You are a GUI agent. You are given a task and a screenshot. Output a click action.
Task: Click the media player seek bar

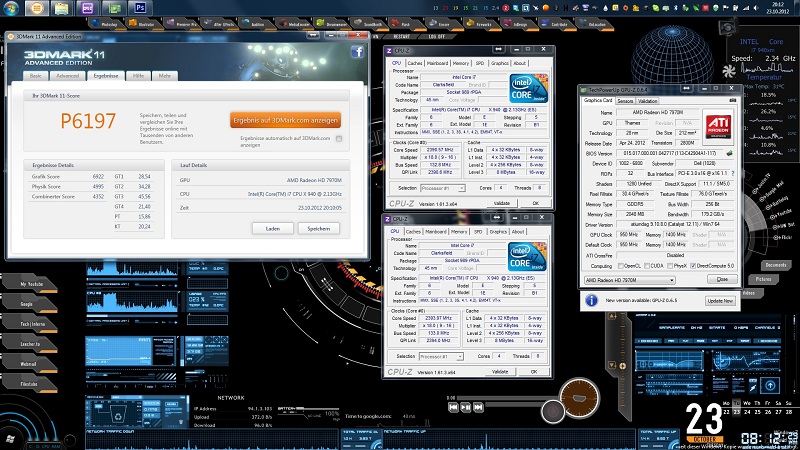(x=507, y=398)
